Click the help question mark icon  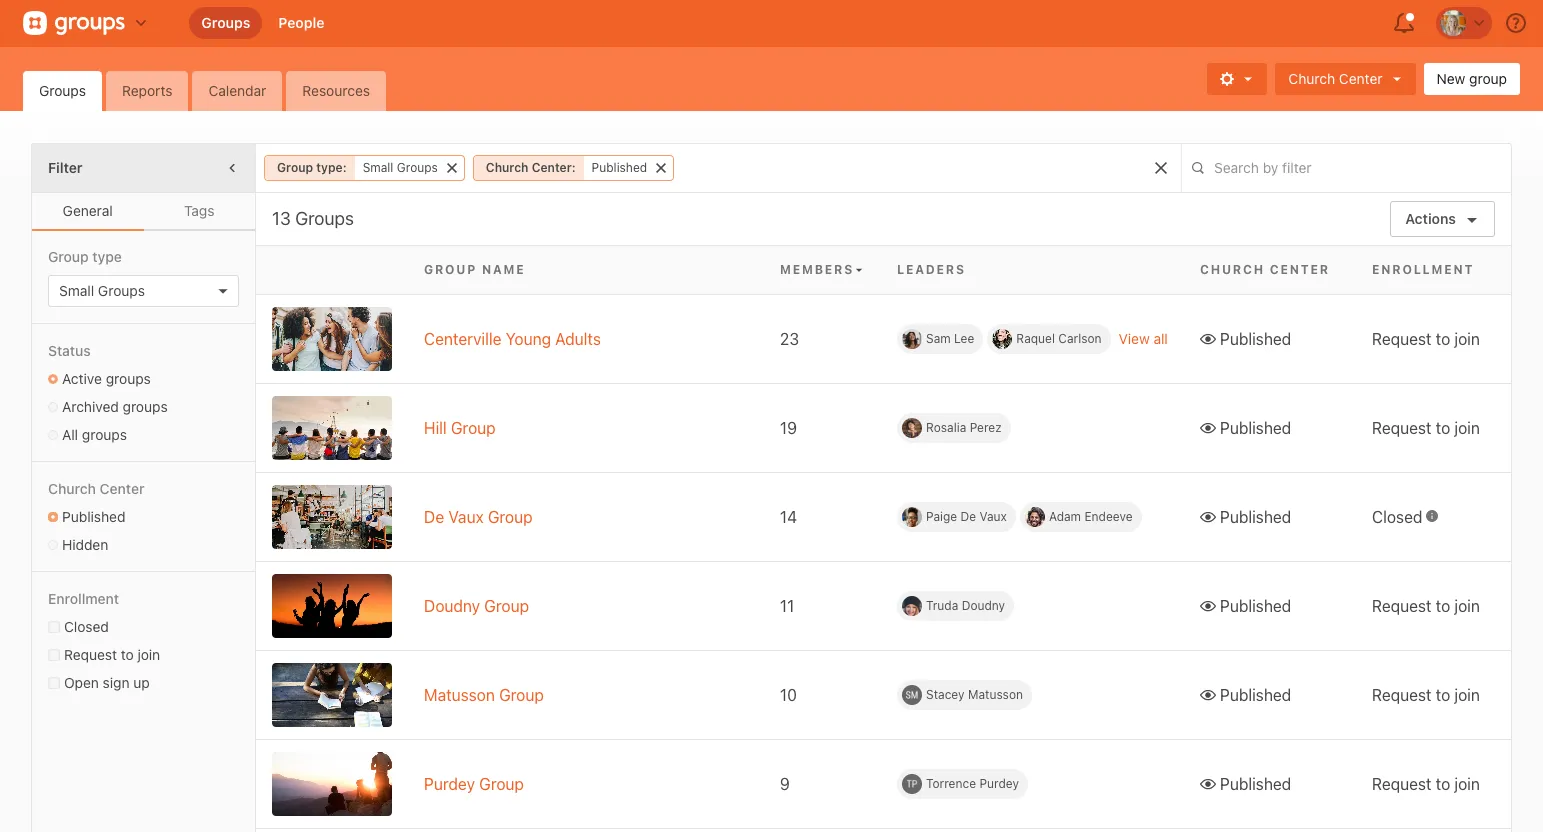(1516, 23)
